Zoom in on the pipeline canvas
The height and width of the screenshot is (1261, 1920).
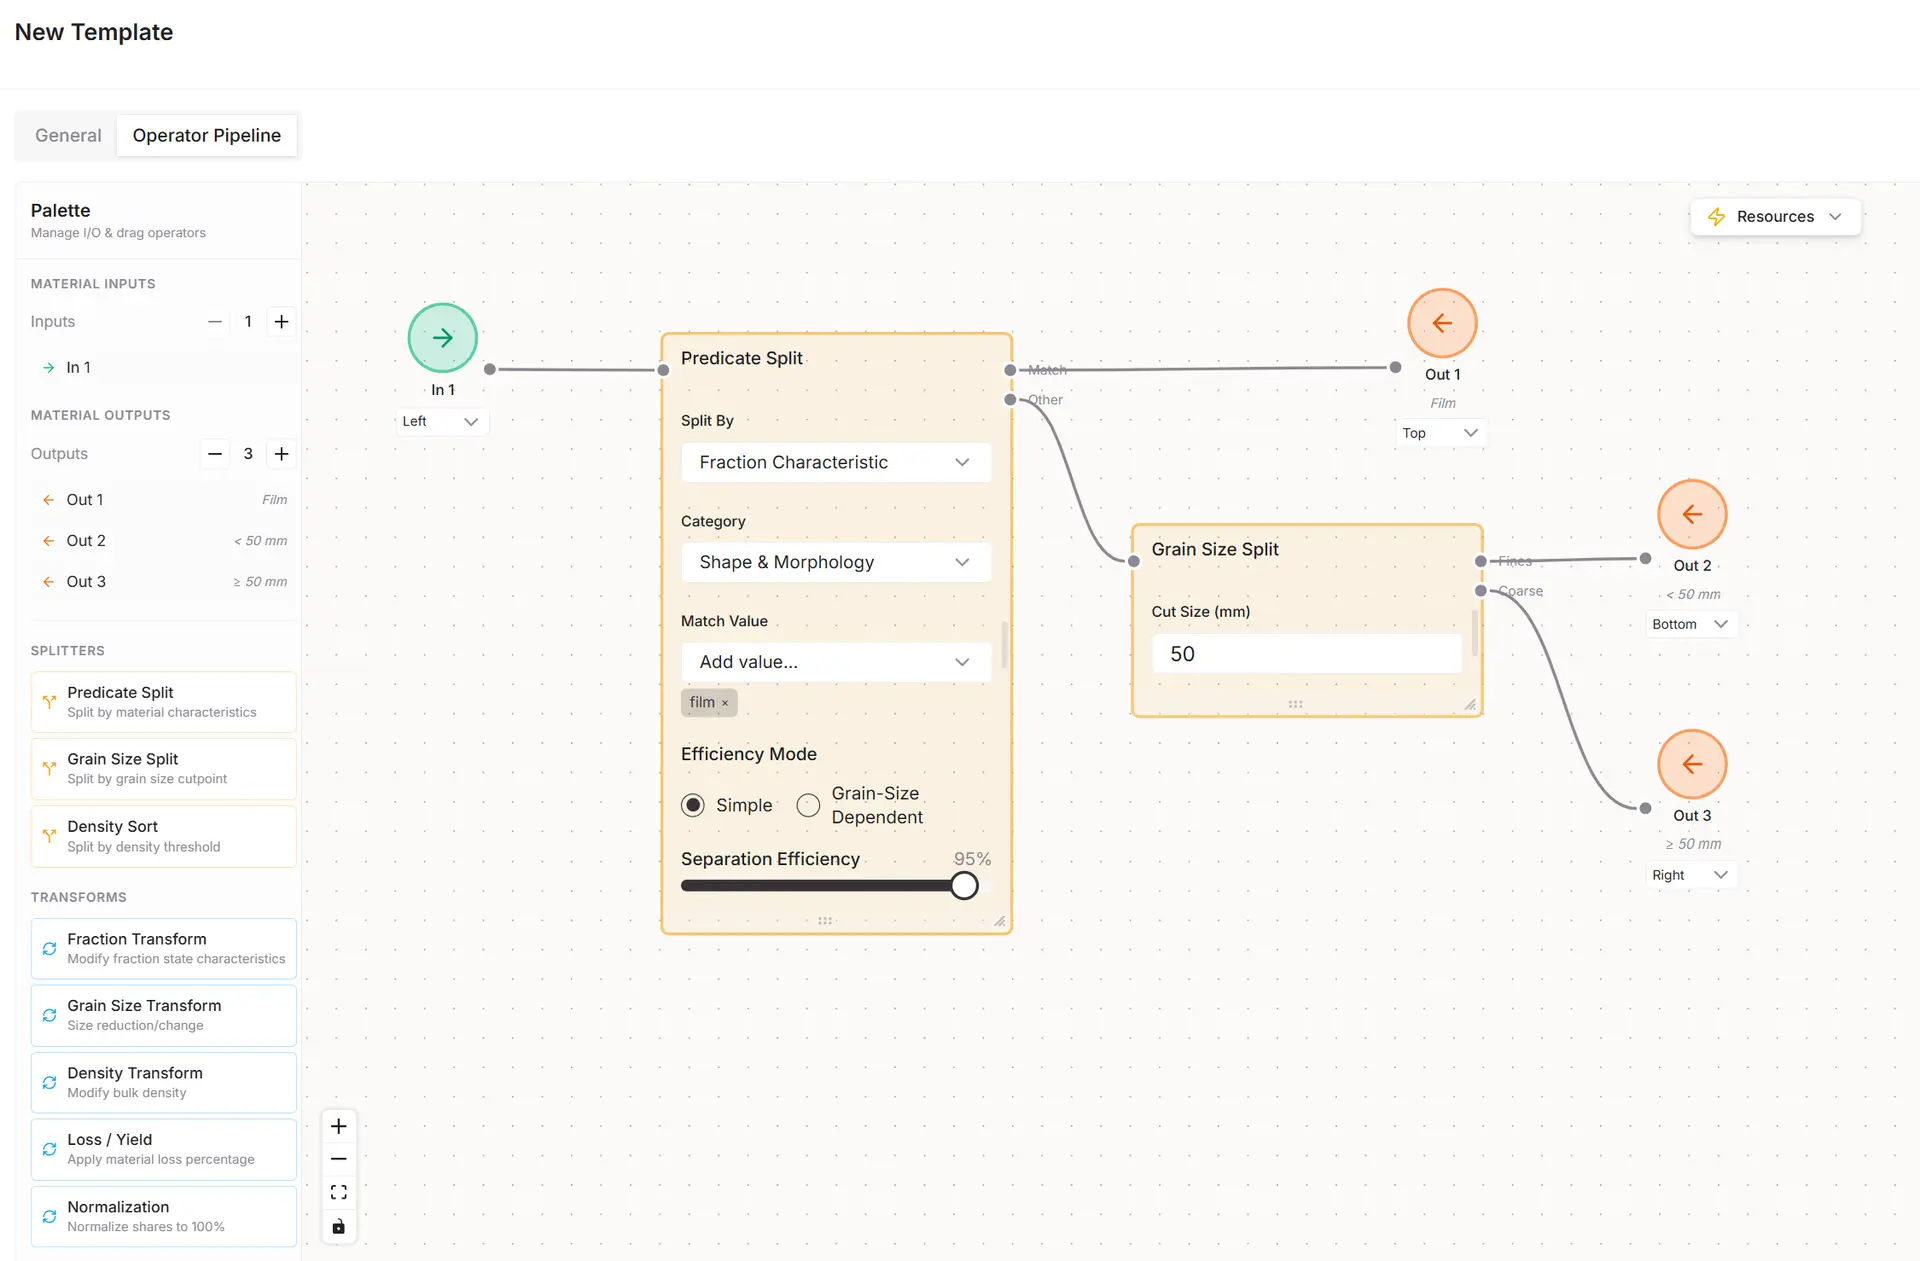pyautogui.click(x=339, y=1126)
